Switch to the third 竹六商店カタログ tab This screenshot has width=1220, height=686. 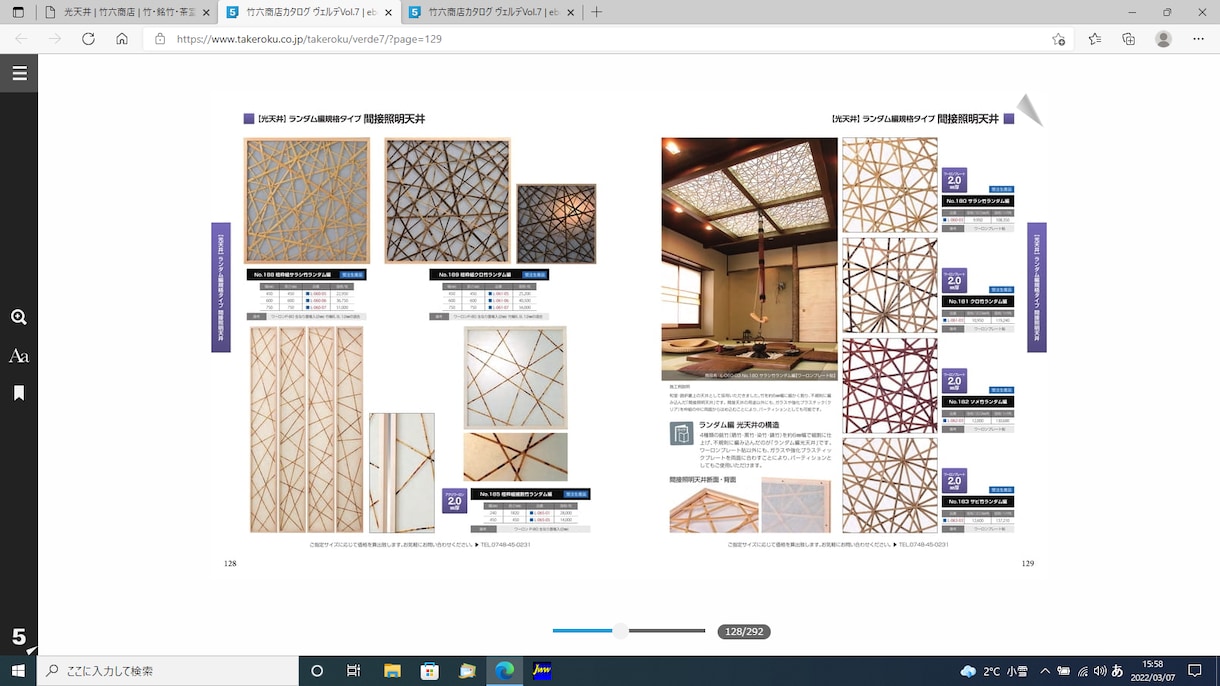(x=490, y=12)
